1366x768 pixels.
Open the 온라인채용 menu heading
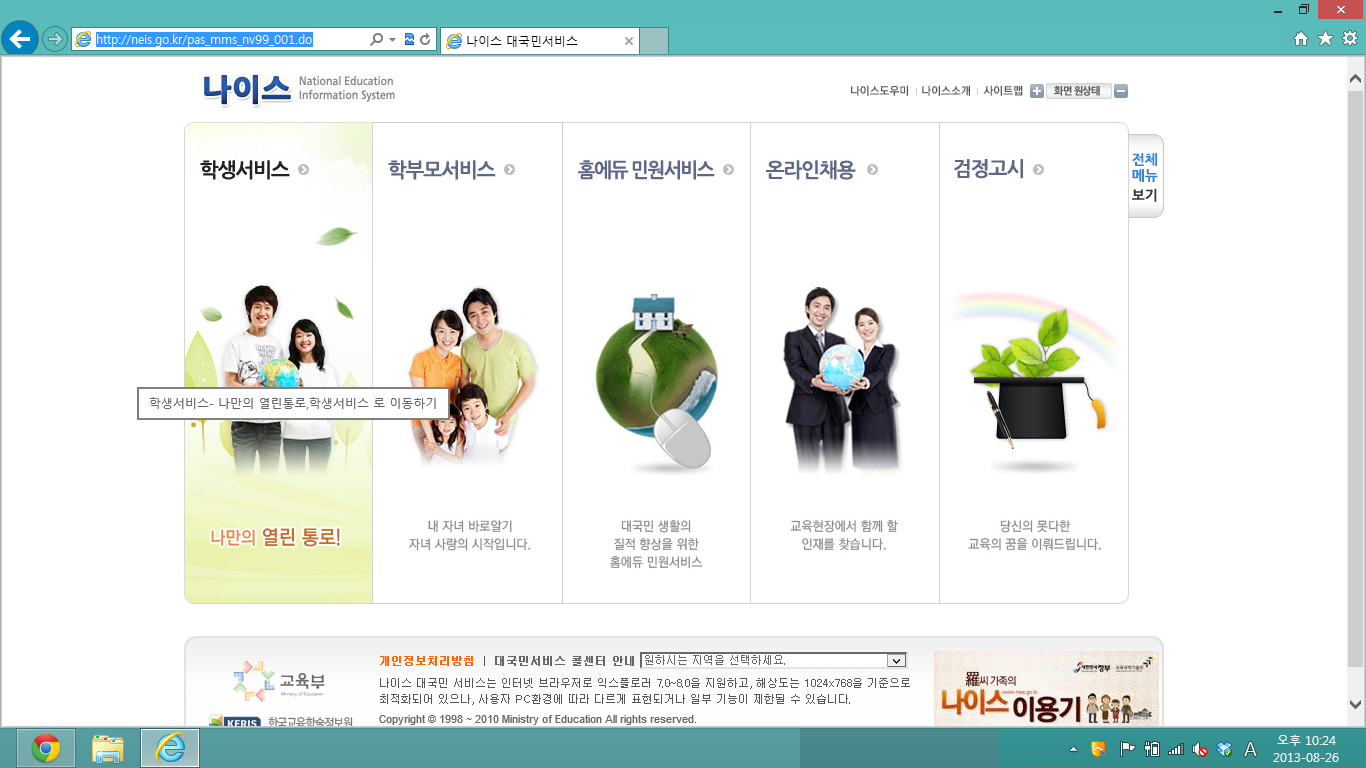click(810, 170)
